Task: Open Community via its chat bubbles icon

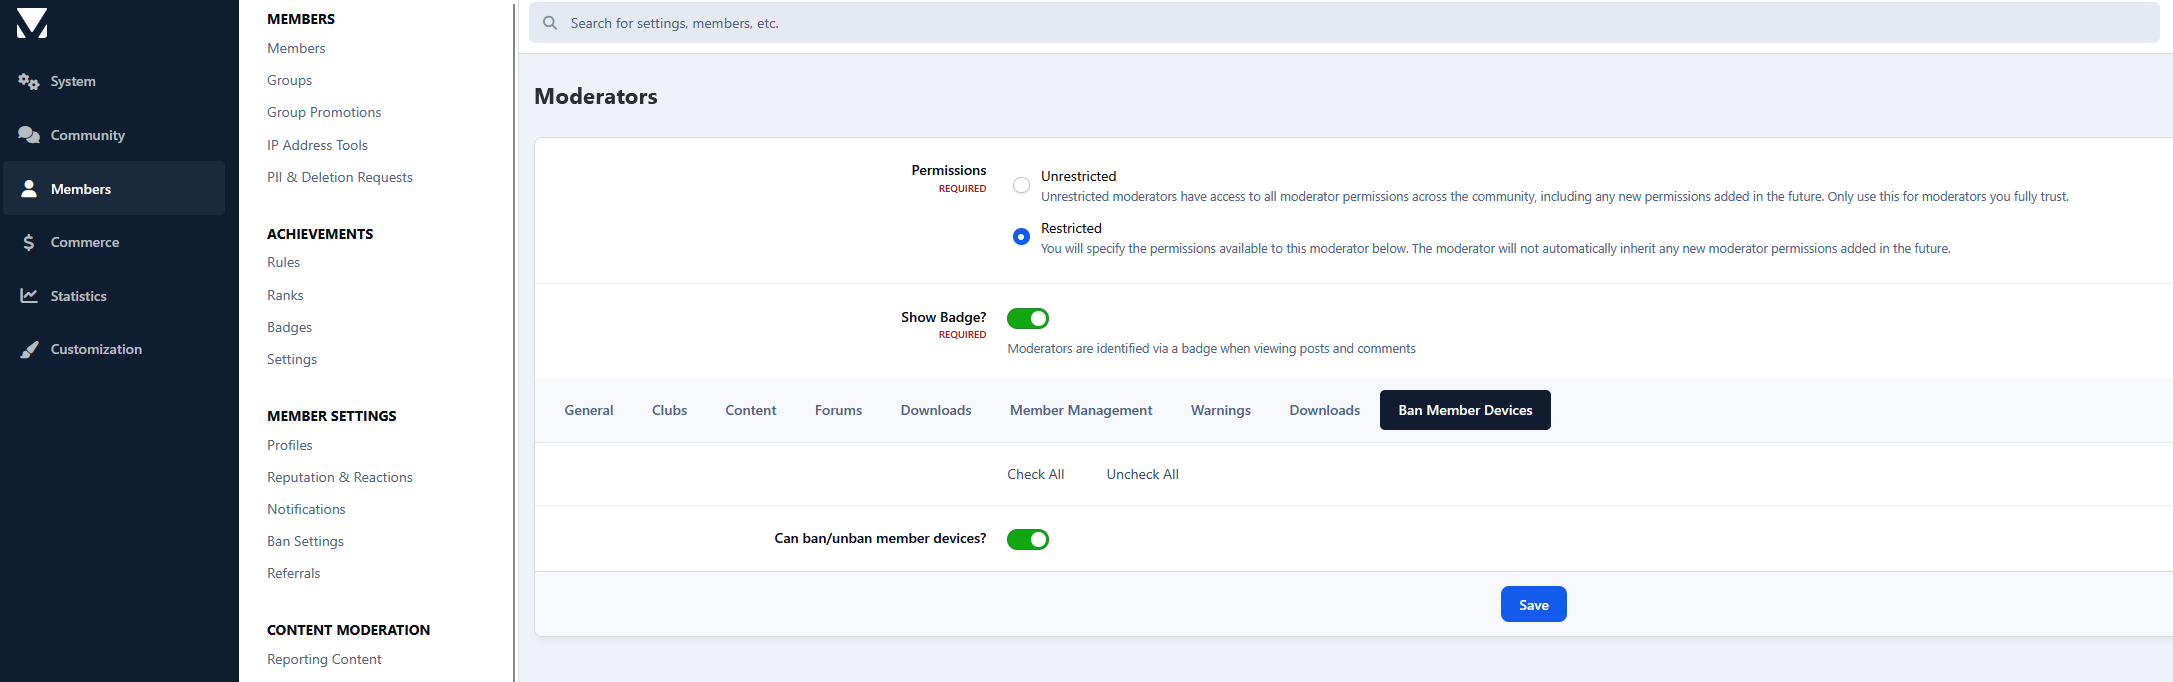Action: pyautogui.click(x=28, y=135)
